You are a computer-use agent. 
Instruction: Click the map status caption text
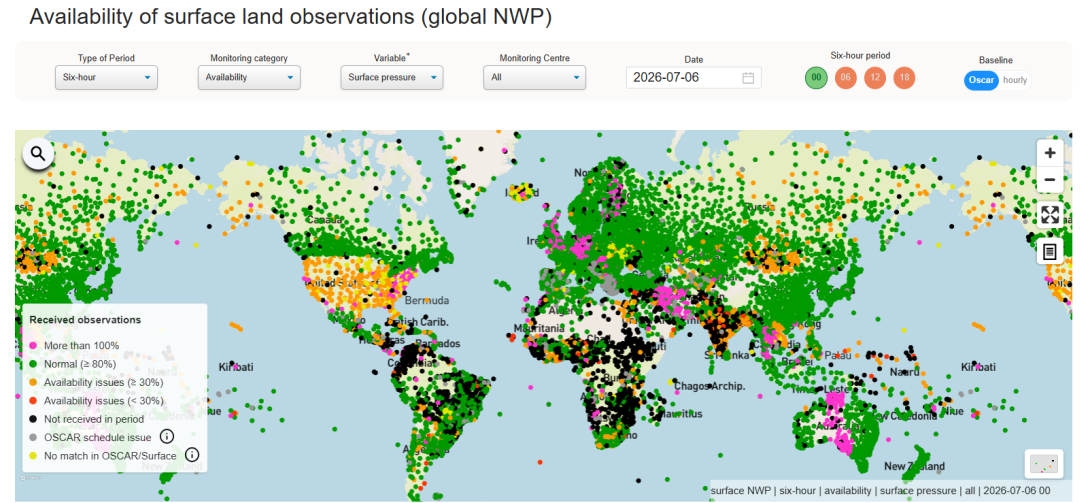(x=881, y=490)
